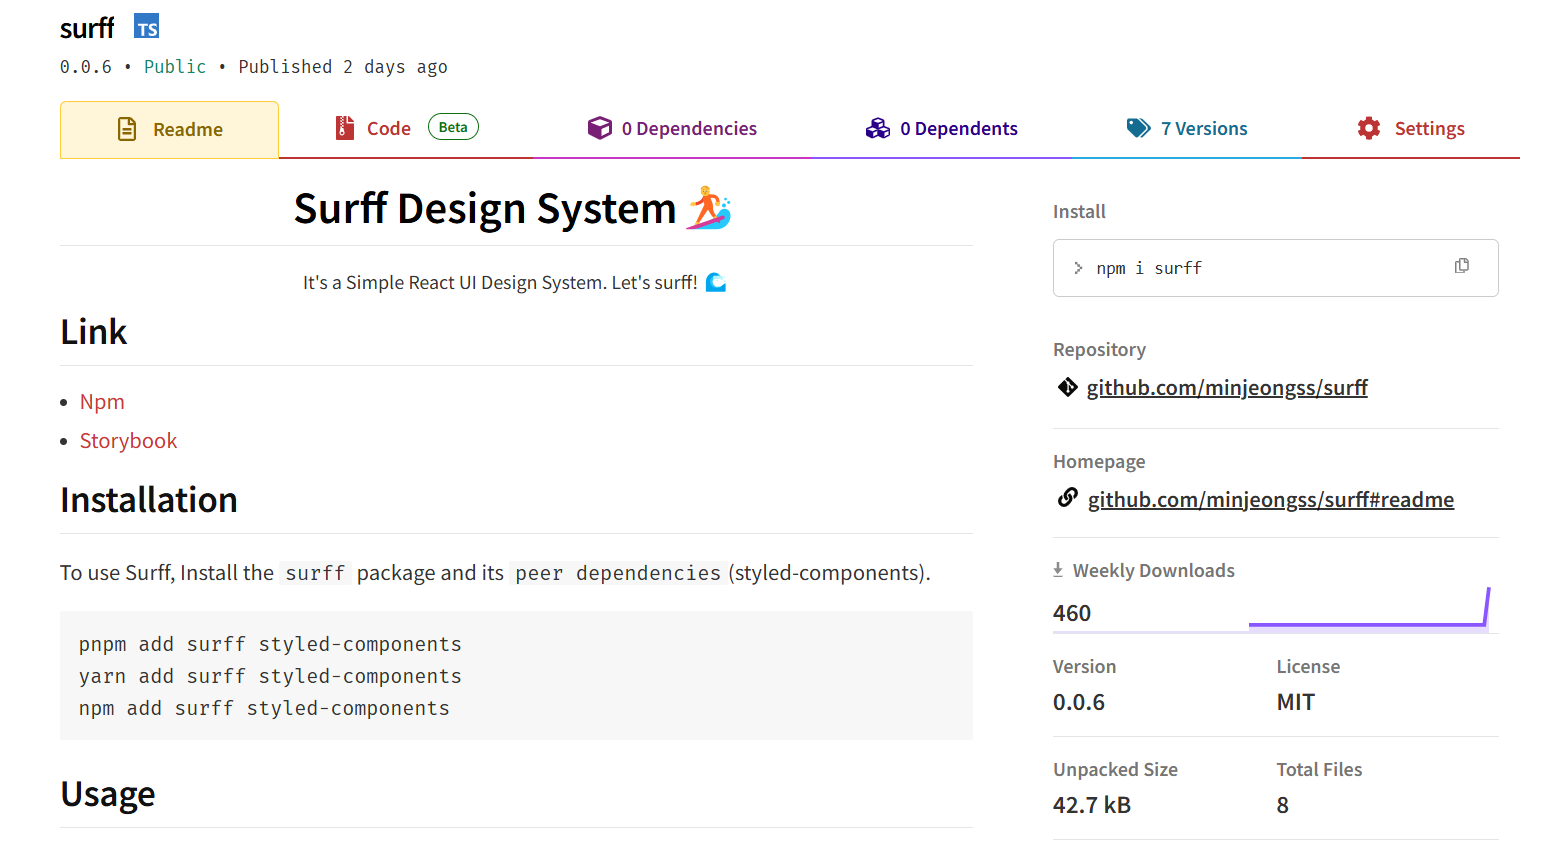Copy the npm install command
The image size is (1565, 846).
click(x=1462, y=266)
